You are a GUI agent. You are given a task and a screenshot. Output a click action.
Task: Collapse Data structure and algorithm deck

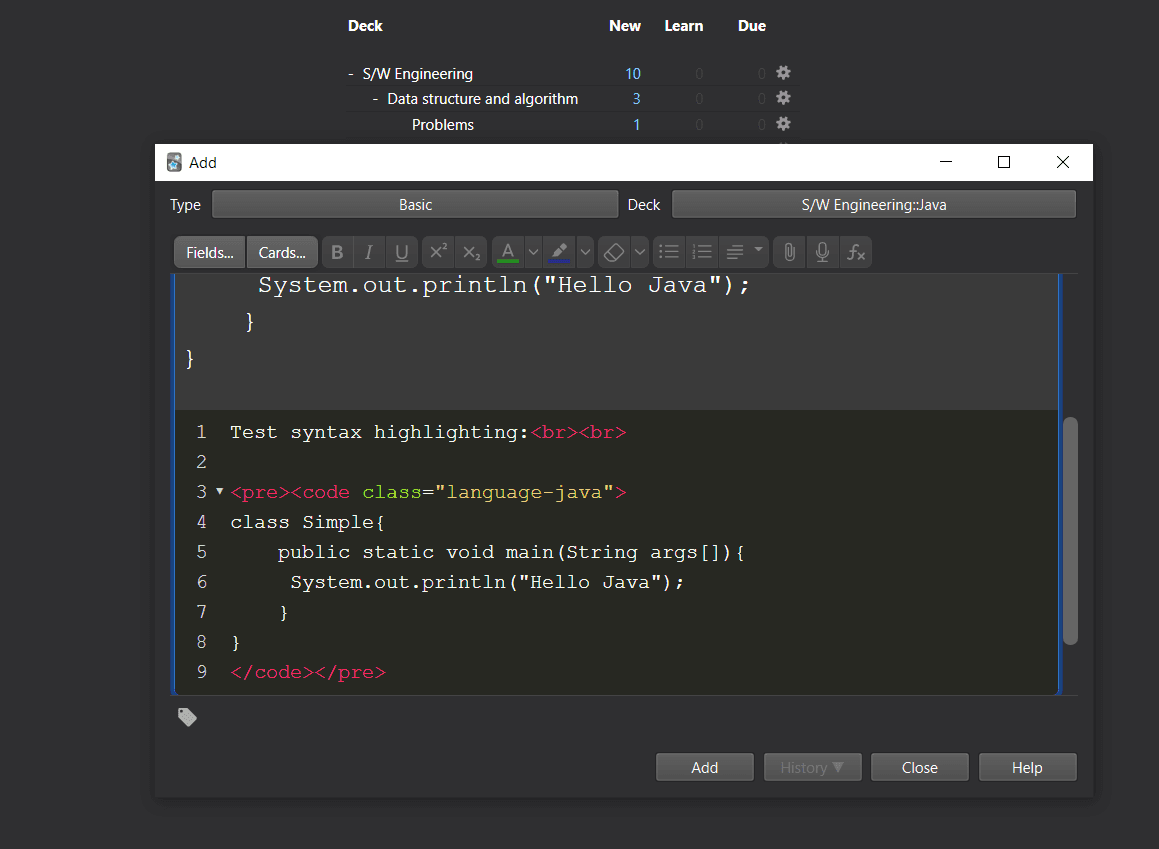point(375,99)
